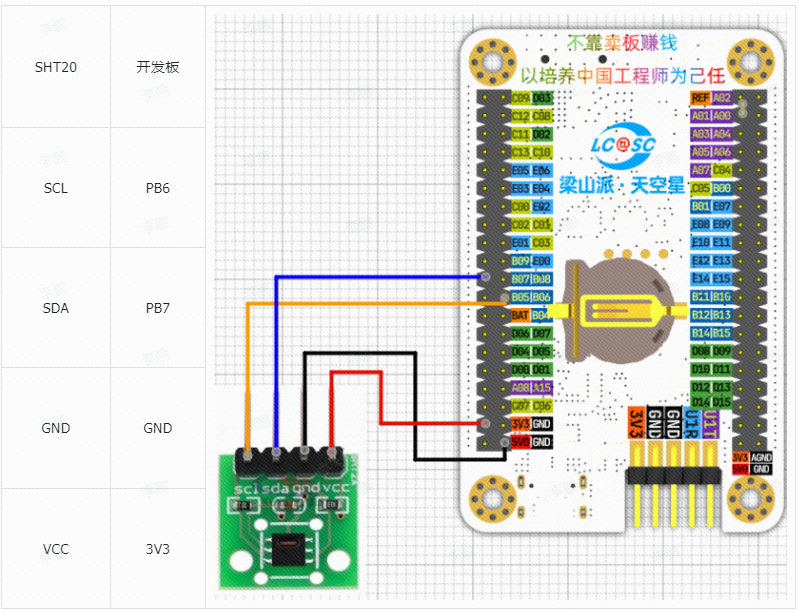Select the 开发板 header cell in table
799x610 pixels.
[158, 67]
